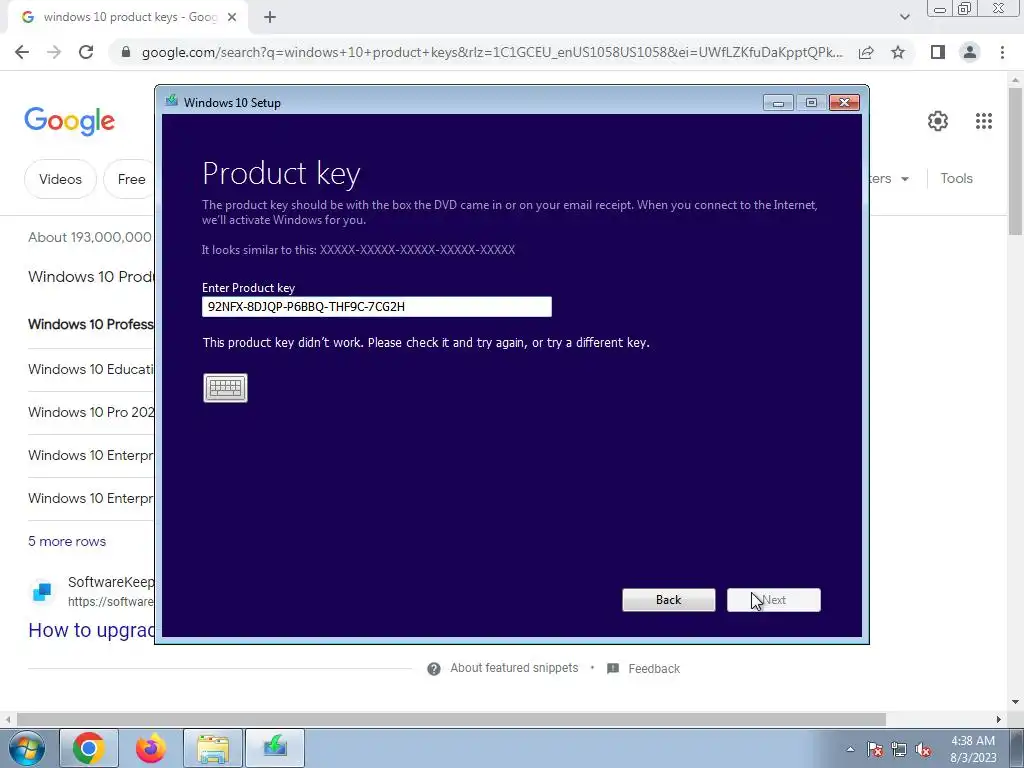
Task: Click the lock icon in address bar
Action: (x=126, y=52)
